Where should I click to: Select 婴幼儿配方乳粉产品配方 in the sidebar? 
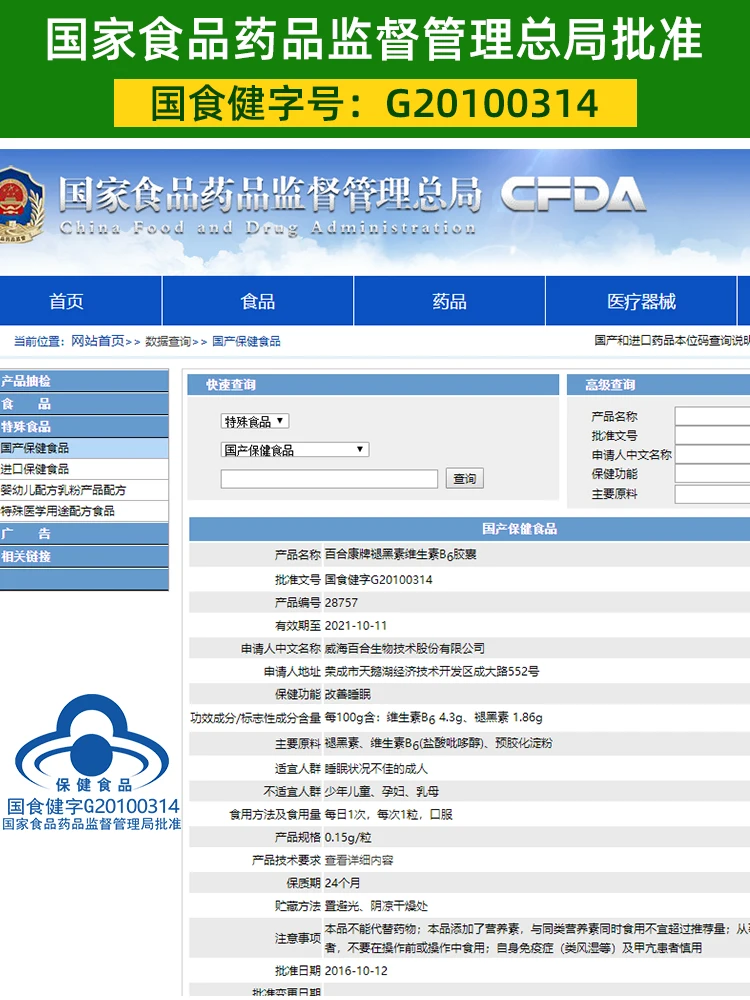point(84,490)
